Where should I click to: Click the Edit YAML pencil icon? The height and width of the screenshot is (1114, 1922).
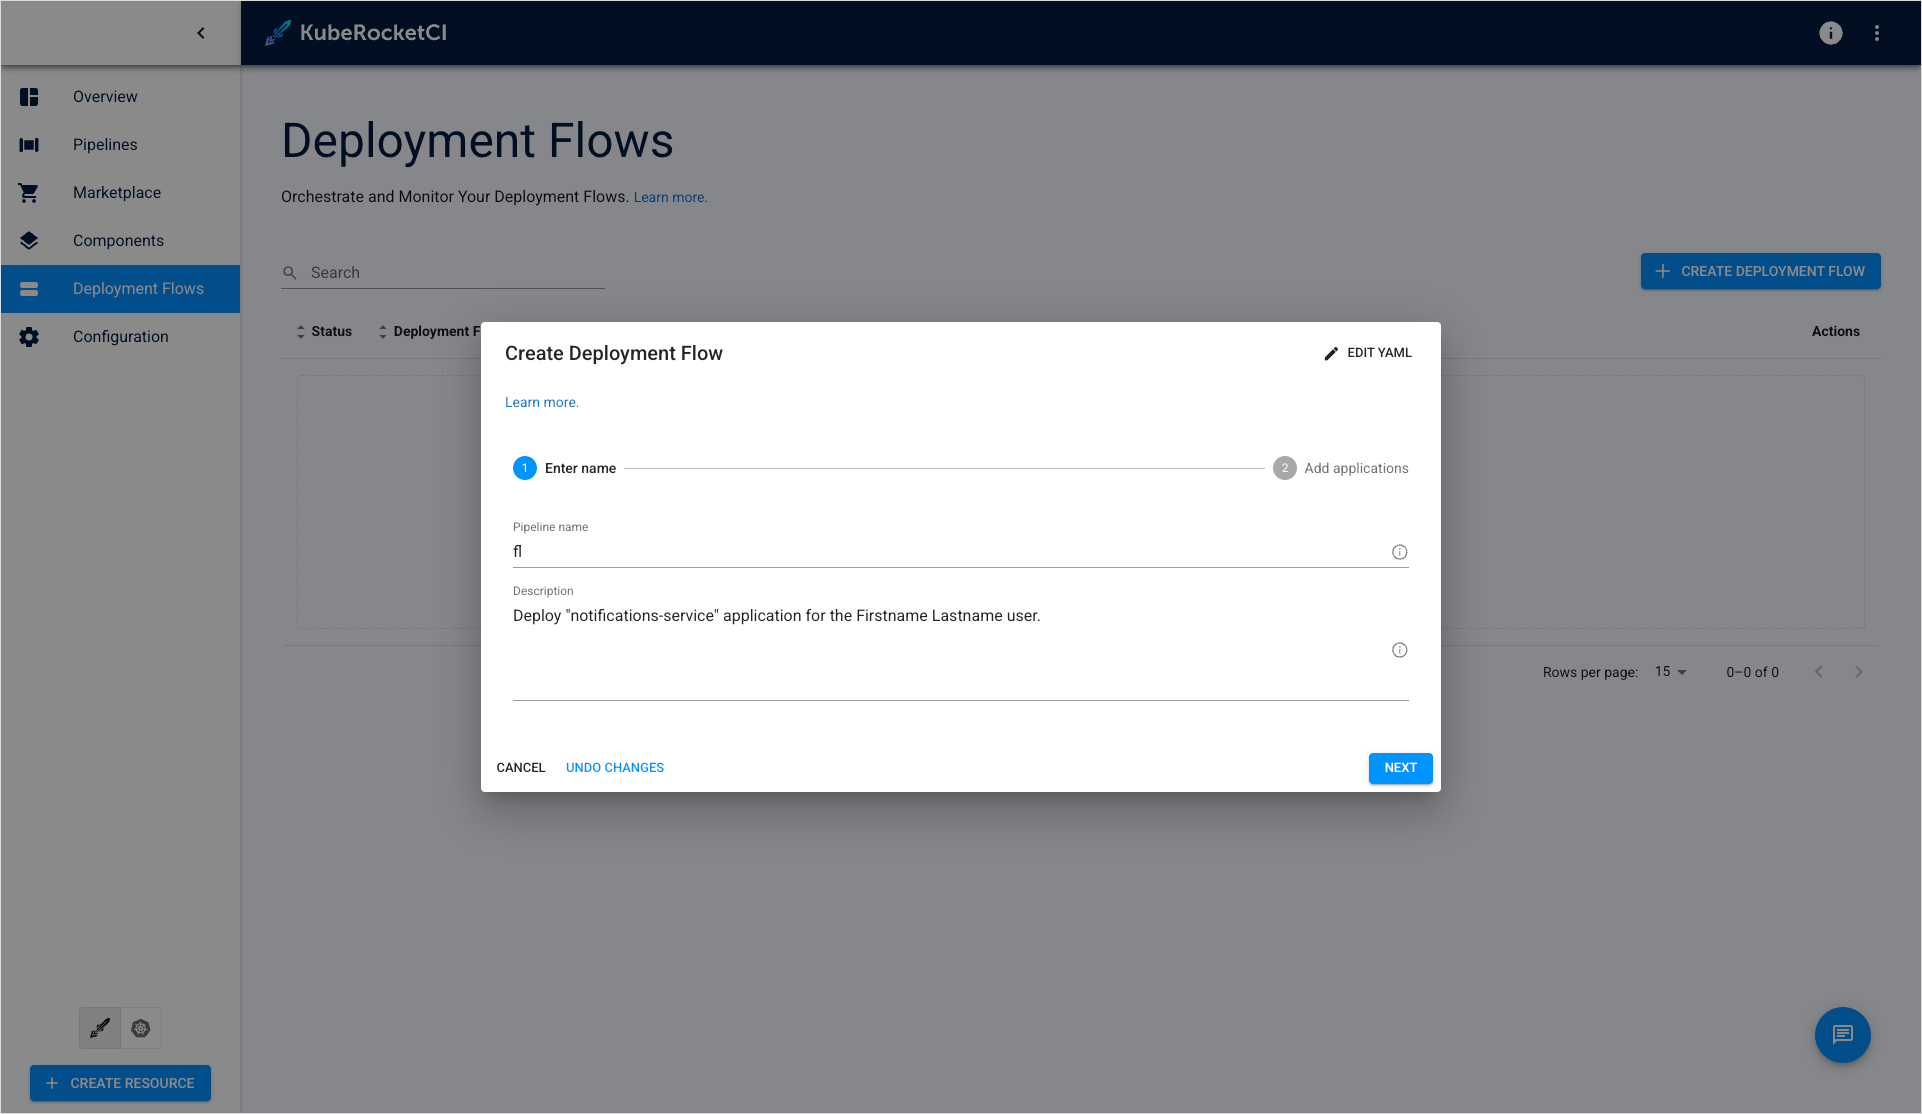tap(1329, 353)
